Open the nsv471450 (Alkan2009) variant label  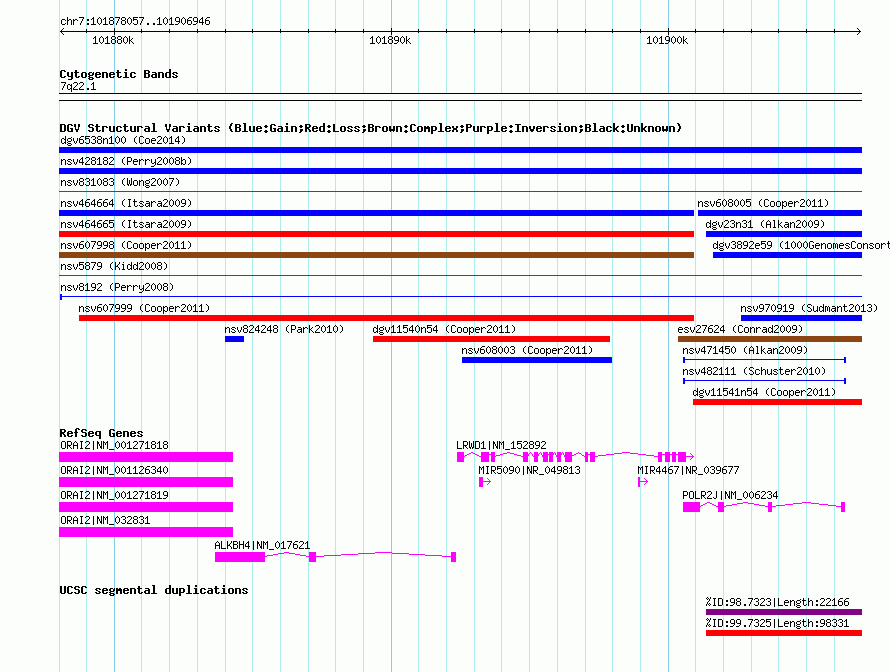tap(745, 350)
